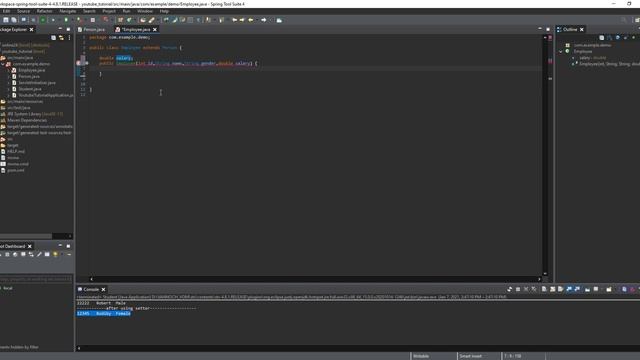
Task: Open Package Explorer view menu (three dots)
Action: coord(69,38)
